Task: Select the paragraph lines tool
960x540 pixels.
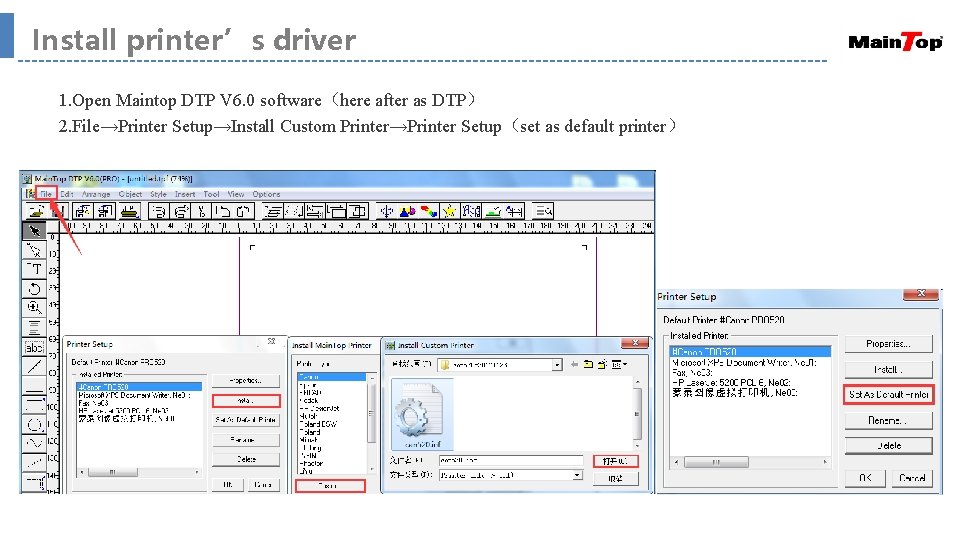Action: tap(34, 327)
